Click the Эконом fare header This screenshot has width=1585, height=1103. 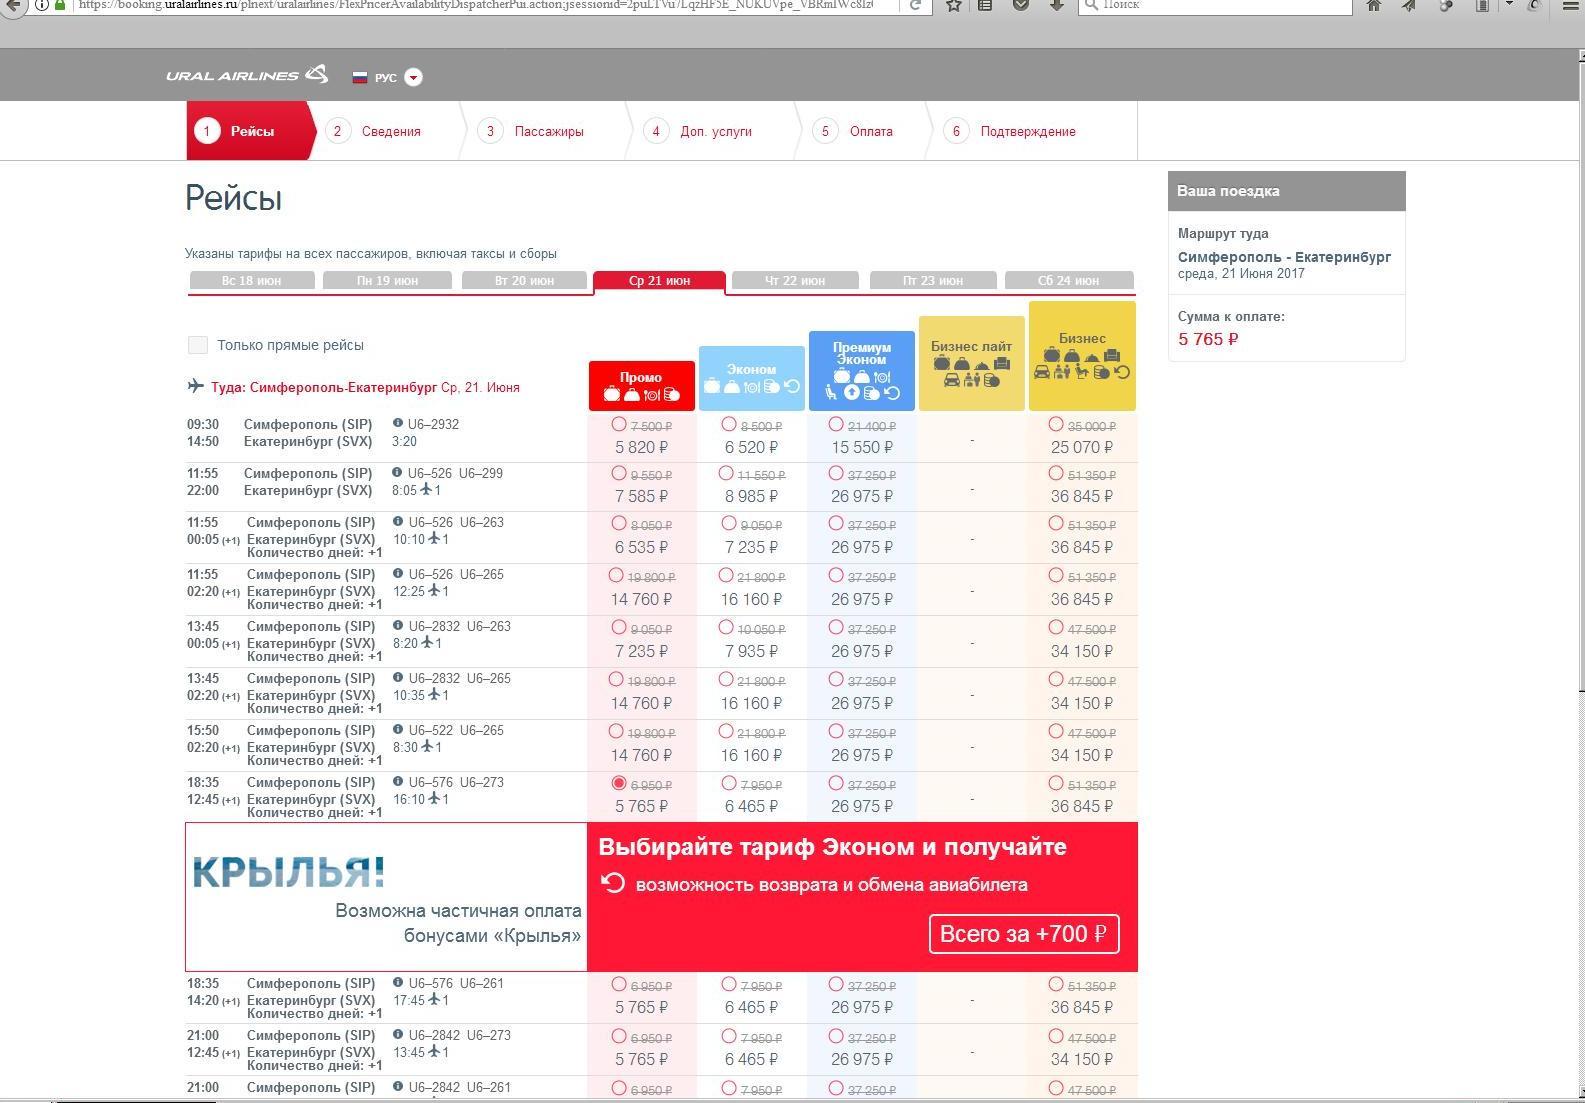(x=751, y=378)
